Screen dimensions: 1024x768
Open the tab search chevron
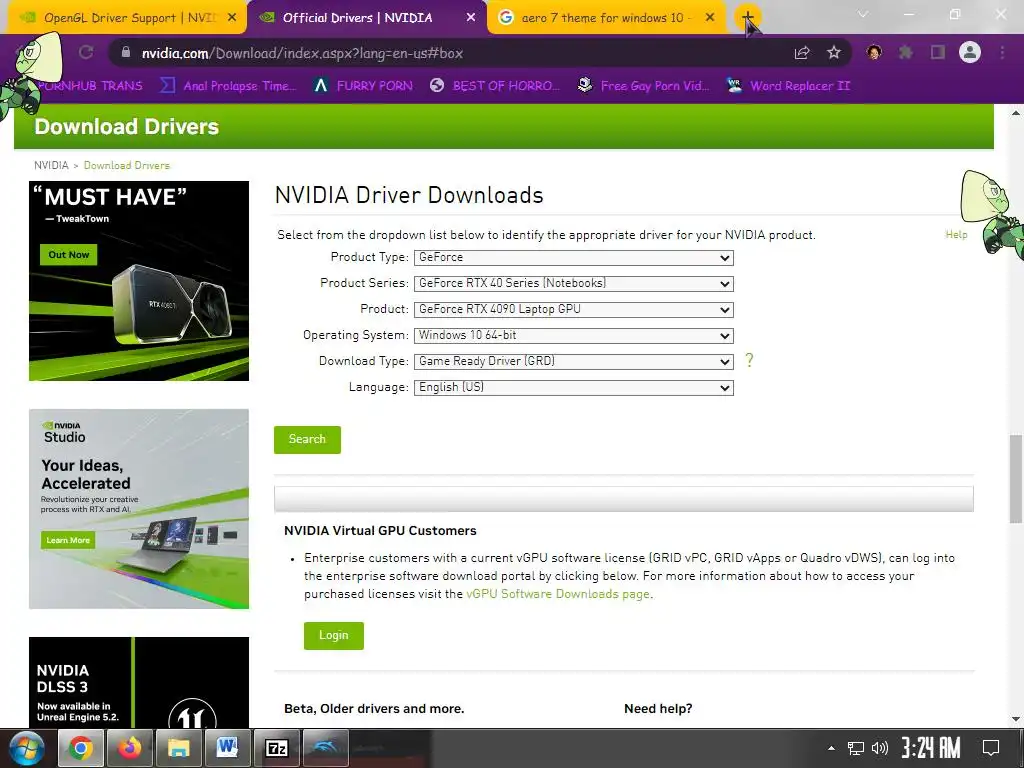(863, 14)
